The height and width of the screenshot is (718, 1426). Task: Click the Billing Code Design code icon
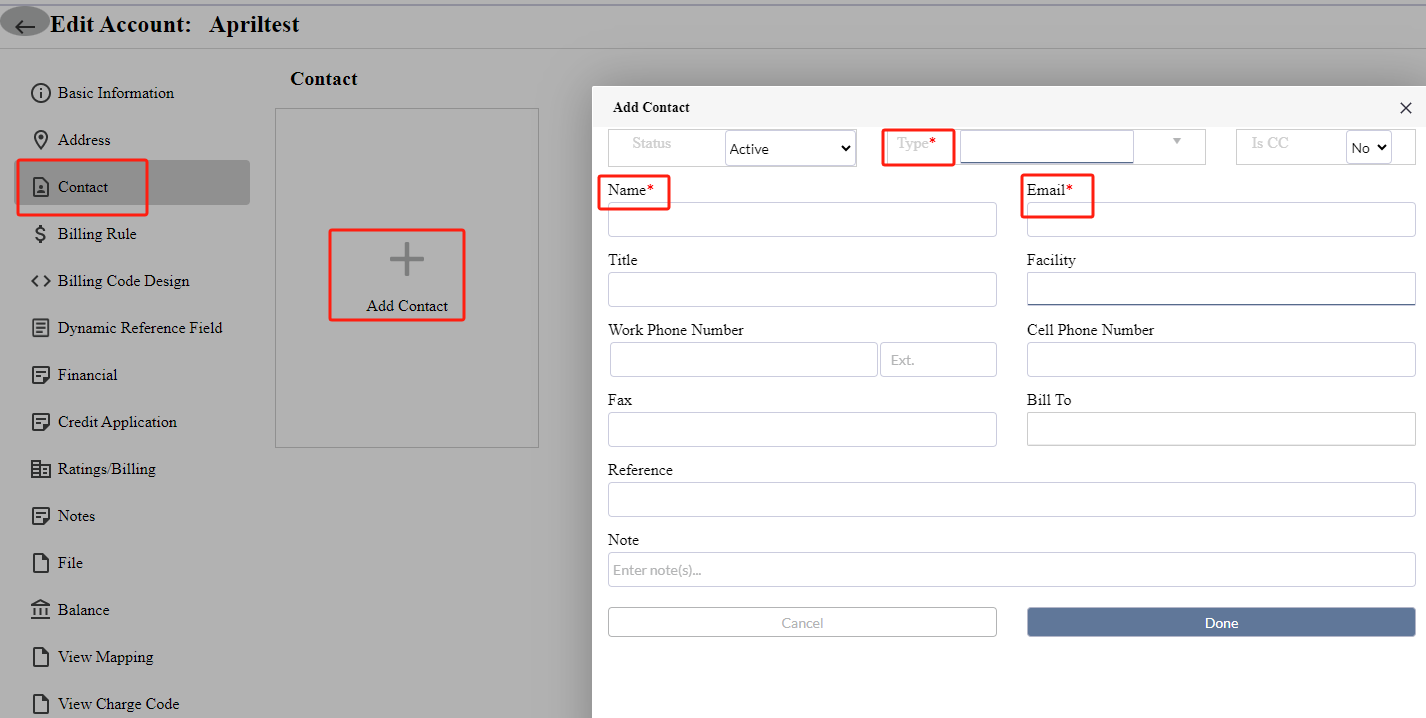40,281
